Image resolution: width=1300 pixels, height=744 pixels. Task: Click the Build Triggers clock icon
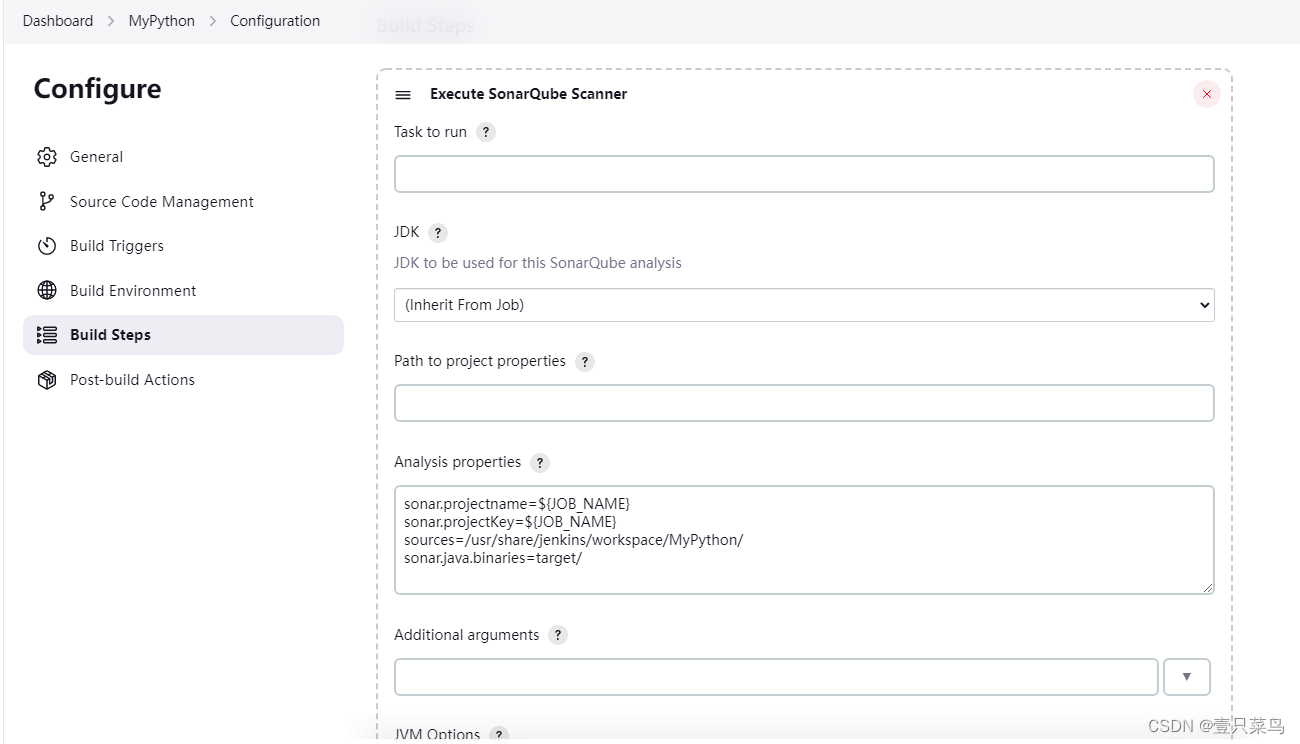coord(47,246)
